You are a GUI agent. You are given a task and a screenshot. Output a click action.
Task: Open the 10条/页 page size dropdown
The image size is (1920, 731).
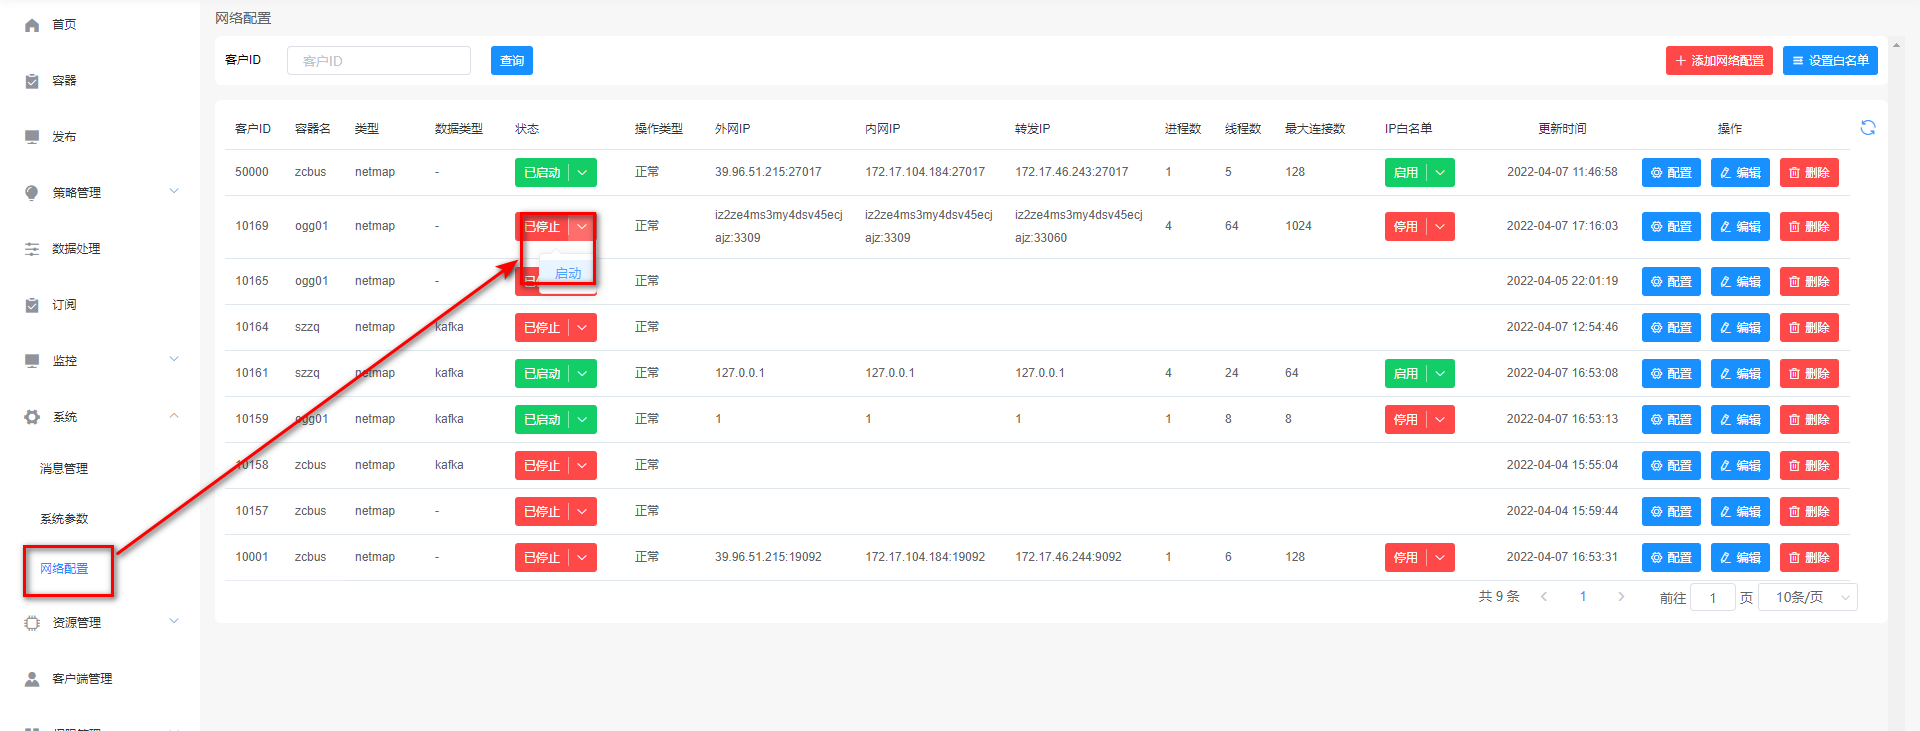pyautogui.click(x=1807, y=598)
